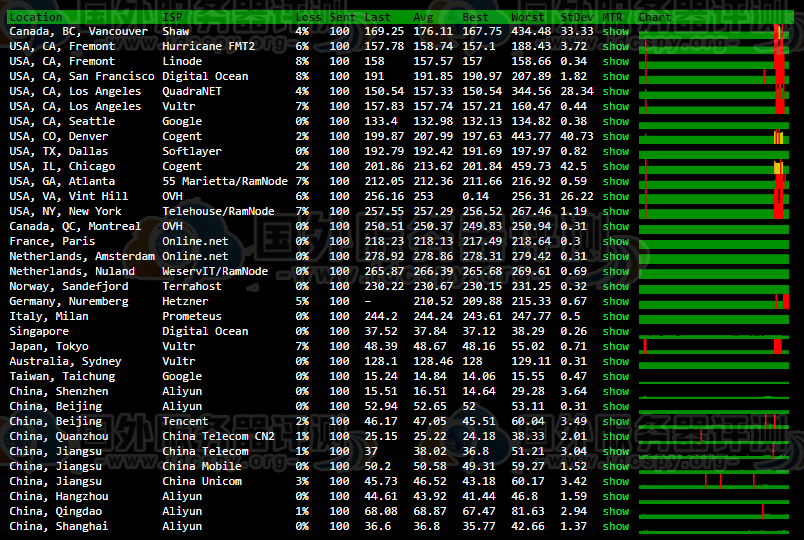Click the latency chart for Vancouver Shaw
This screenshot has height=540, width=804.
click(714, 32)
